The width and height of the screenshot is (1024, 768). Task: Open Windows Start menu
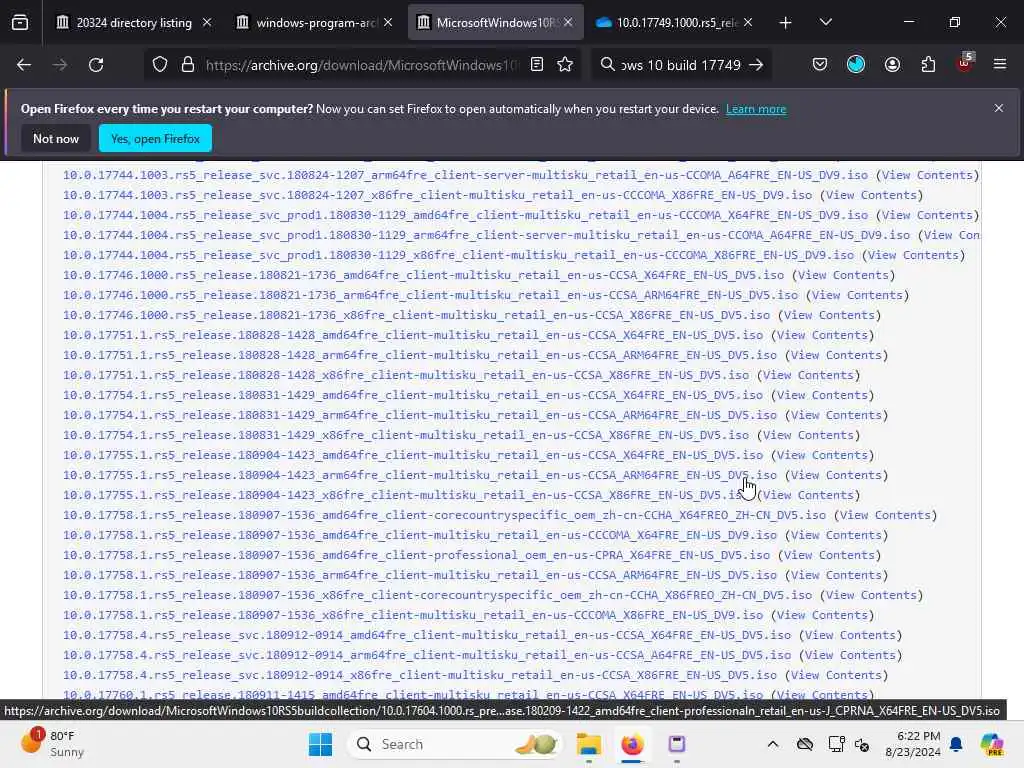pos(320,744)
